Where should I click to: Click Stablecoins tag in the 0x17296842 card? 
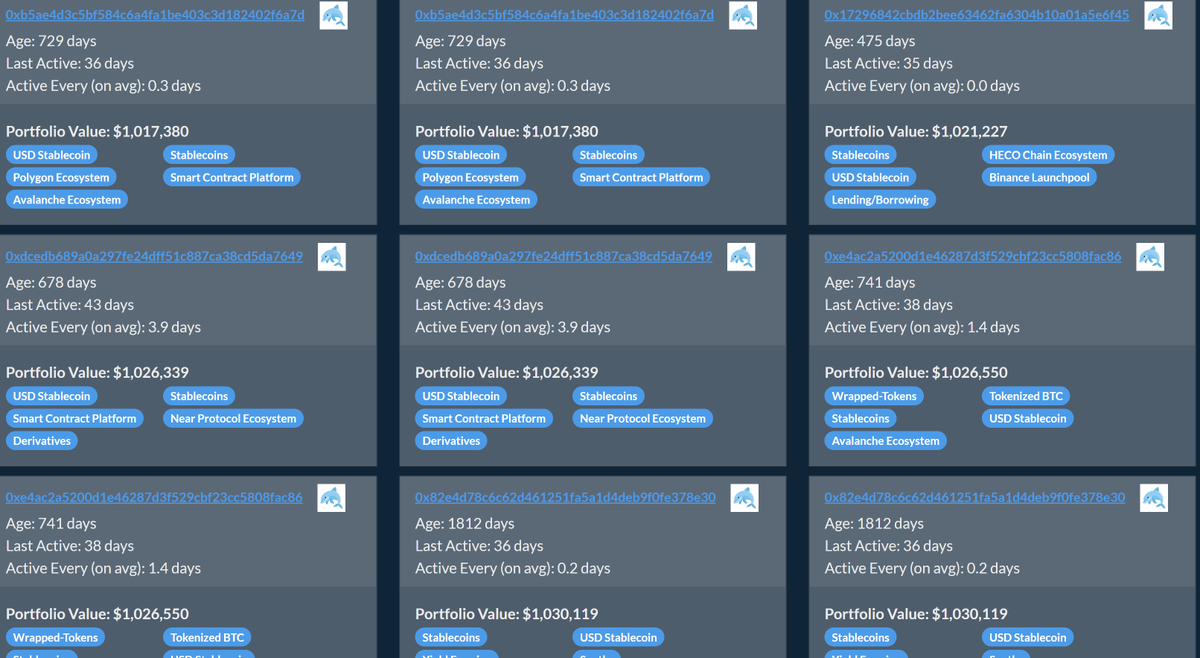tap(860, 155)
